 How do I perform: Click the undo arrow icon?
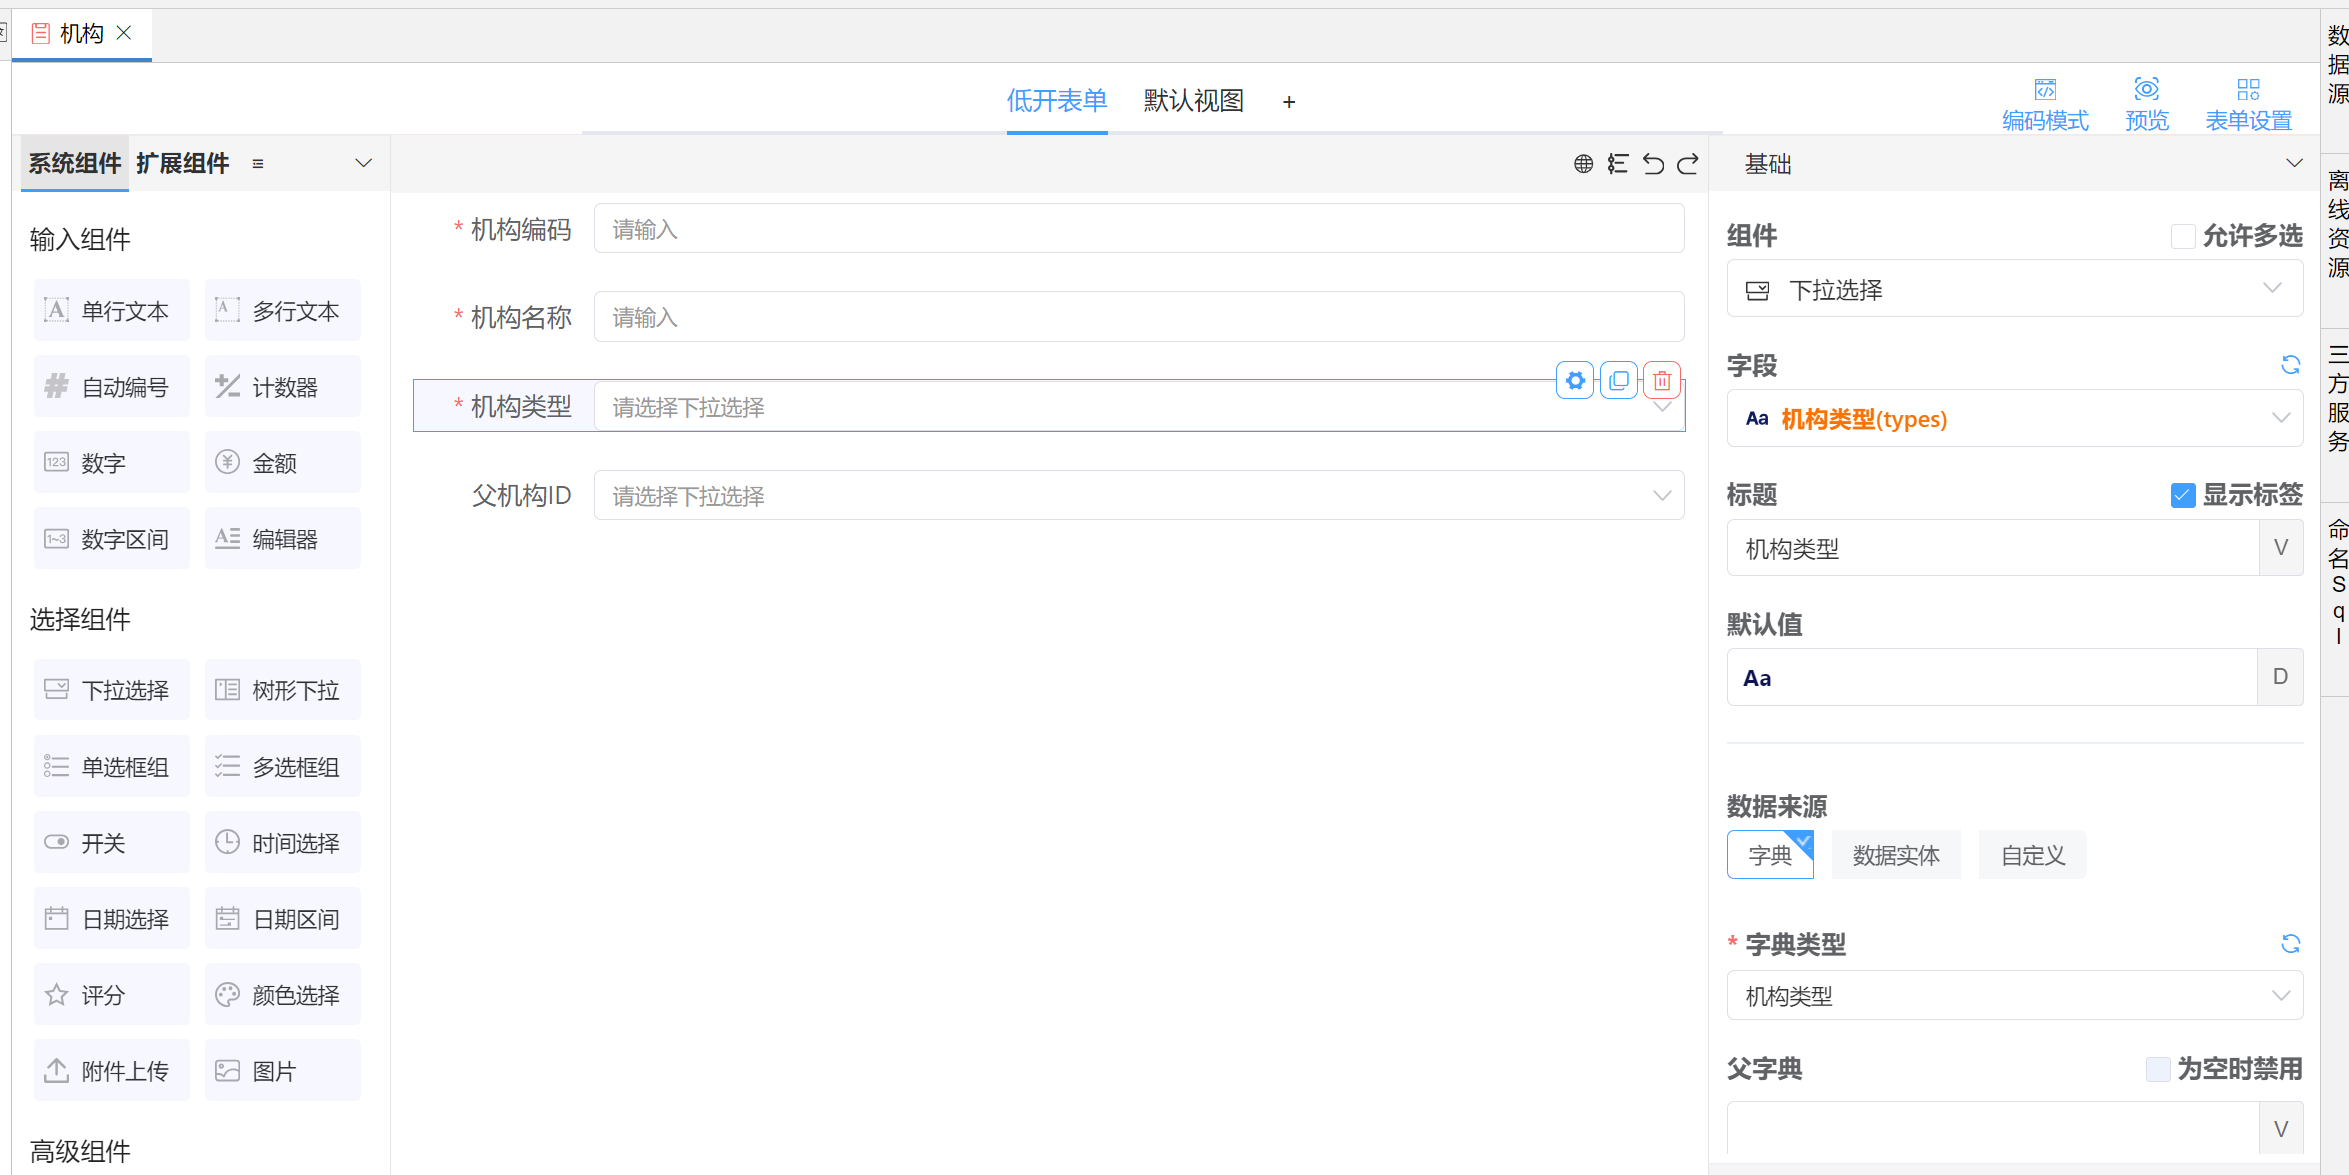(x=1653, y=164)
